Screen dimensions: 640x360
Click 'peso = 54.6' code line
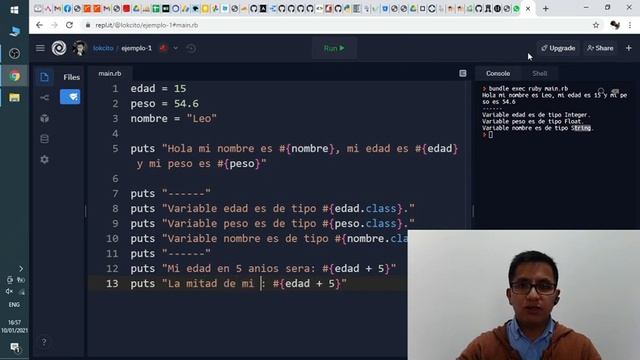click(x=164, y=104)
